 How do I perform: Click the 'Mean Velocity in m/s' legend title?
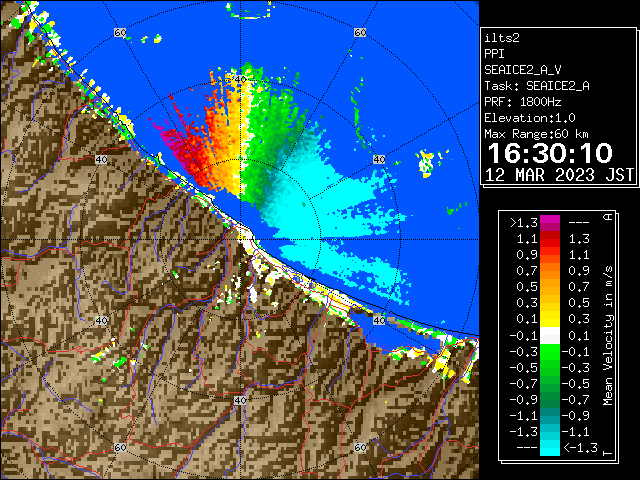point(608,336)
